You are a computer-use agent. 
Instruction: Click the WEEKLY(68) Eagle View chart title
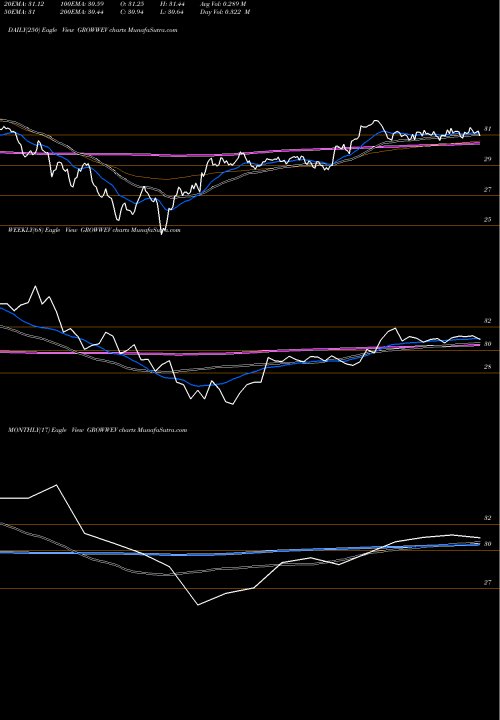point(94,230)
